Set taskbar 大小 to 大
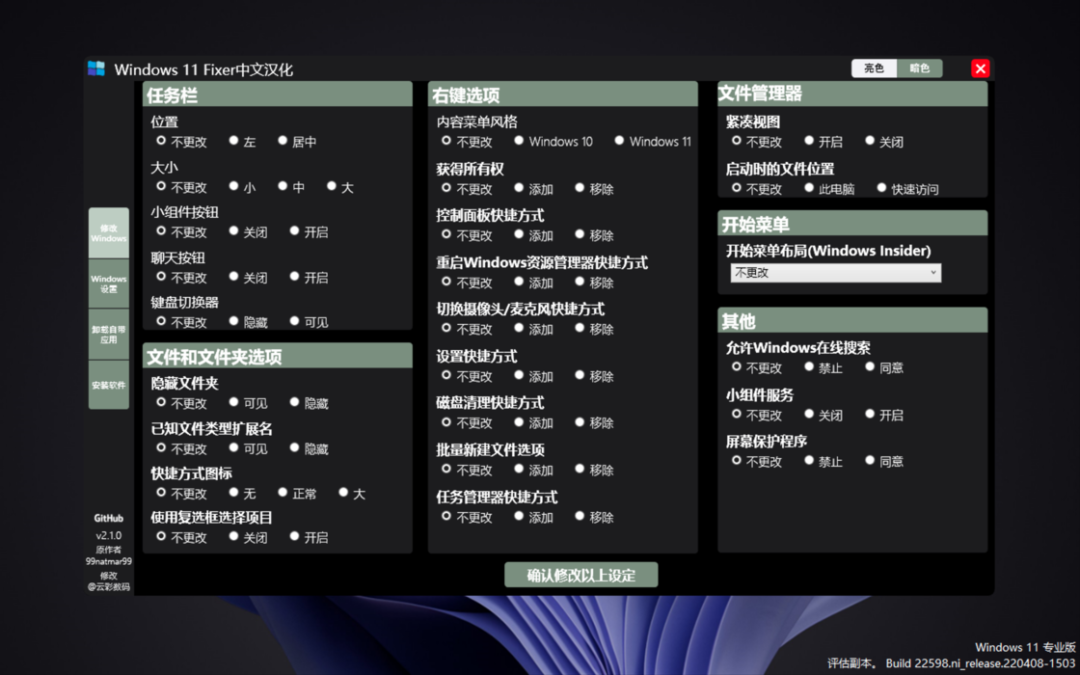1080x675 pixels. [340, 187]
